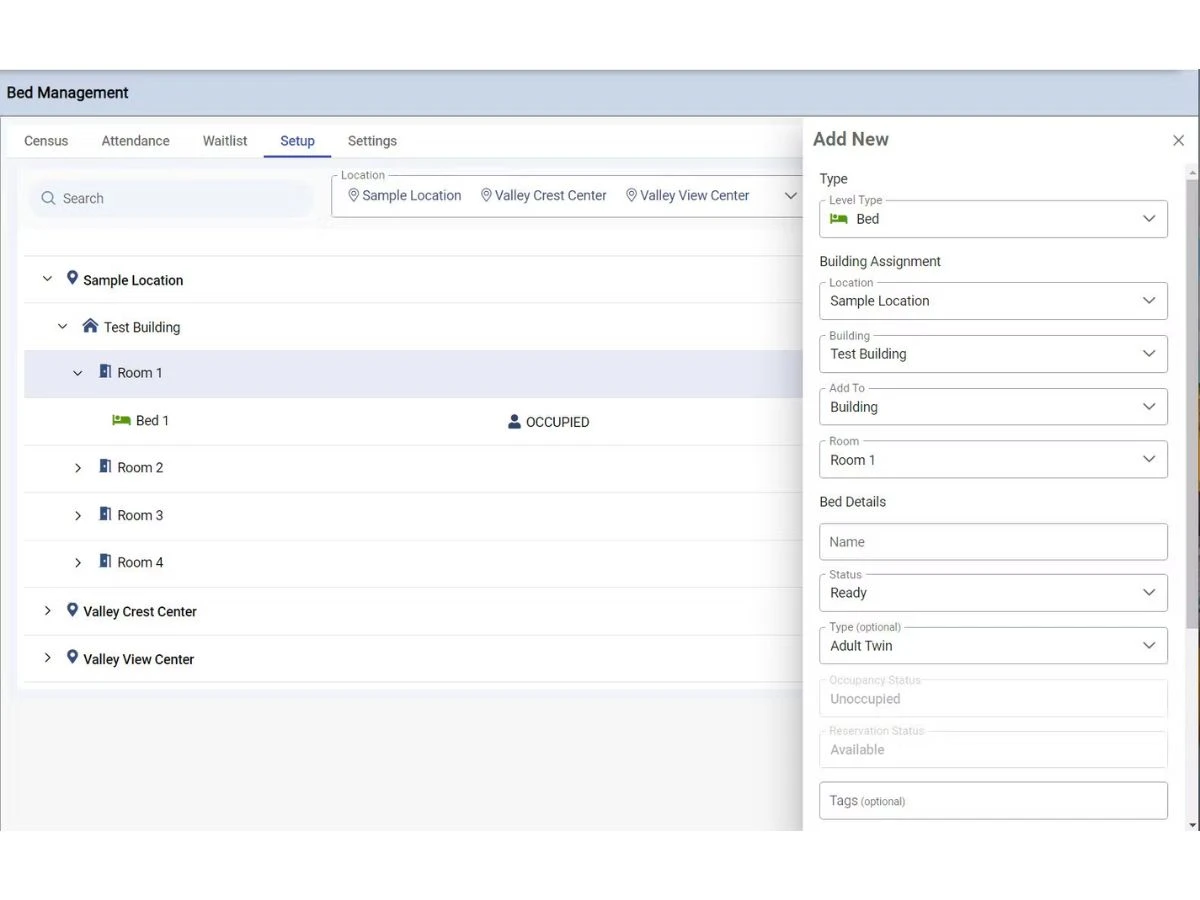Collapse the Test Building node

[63, 326]
